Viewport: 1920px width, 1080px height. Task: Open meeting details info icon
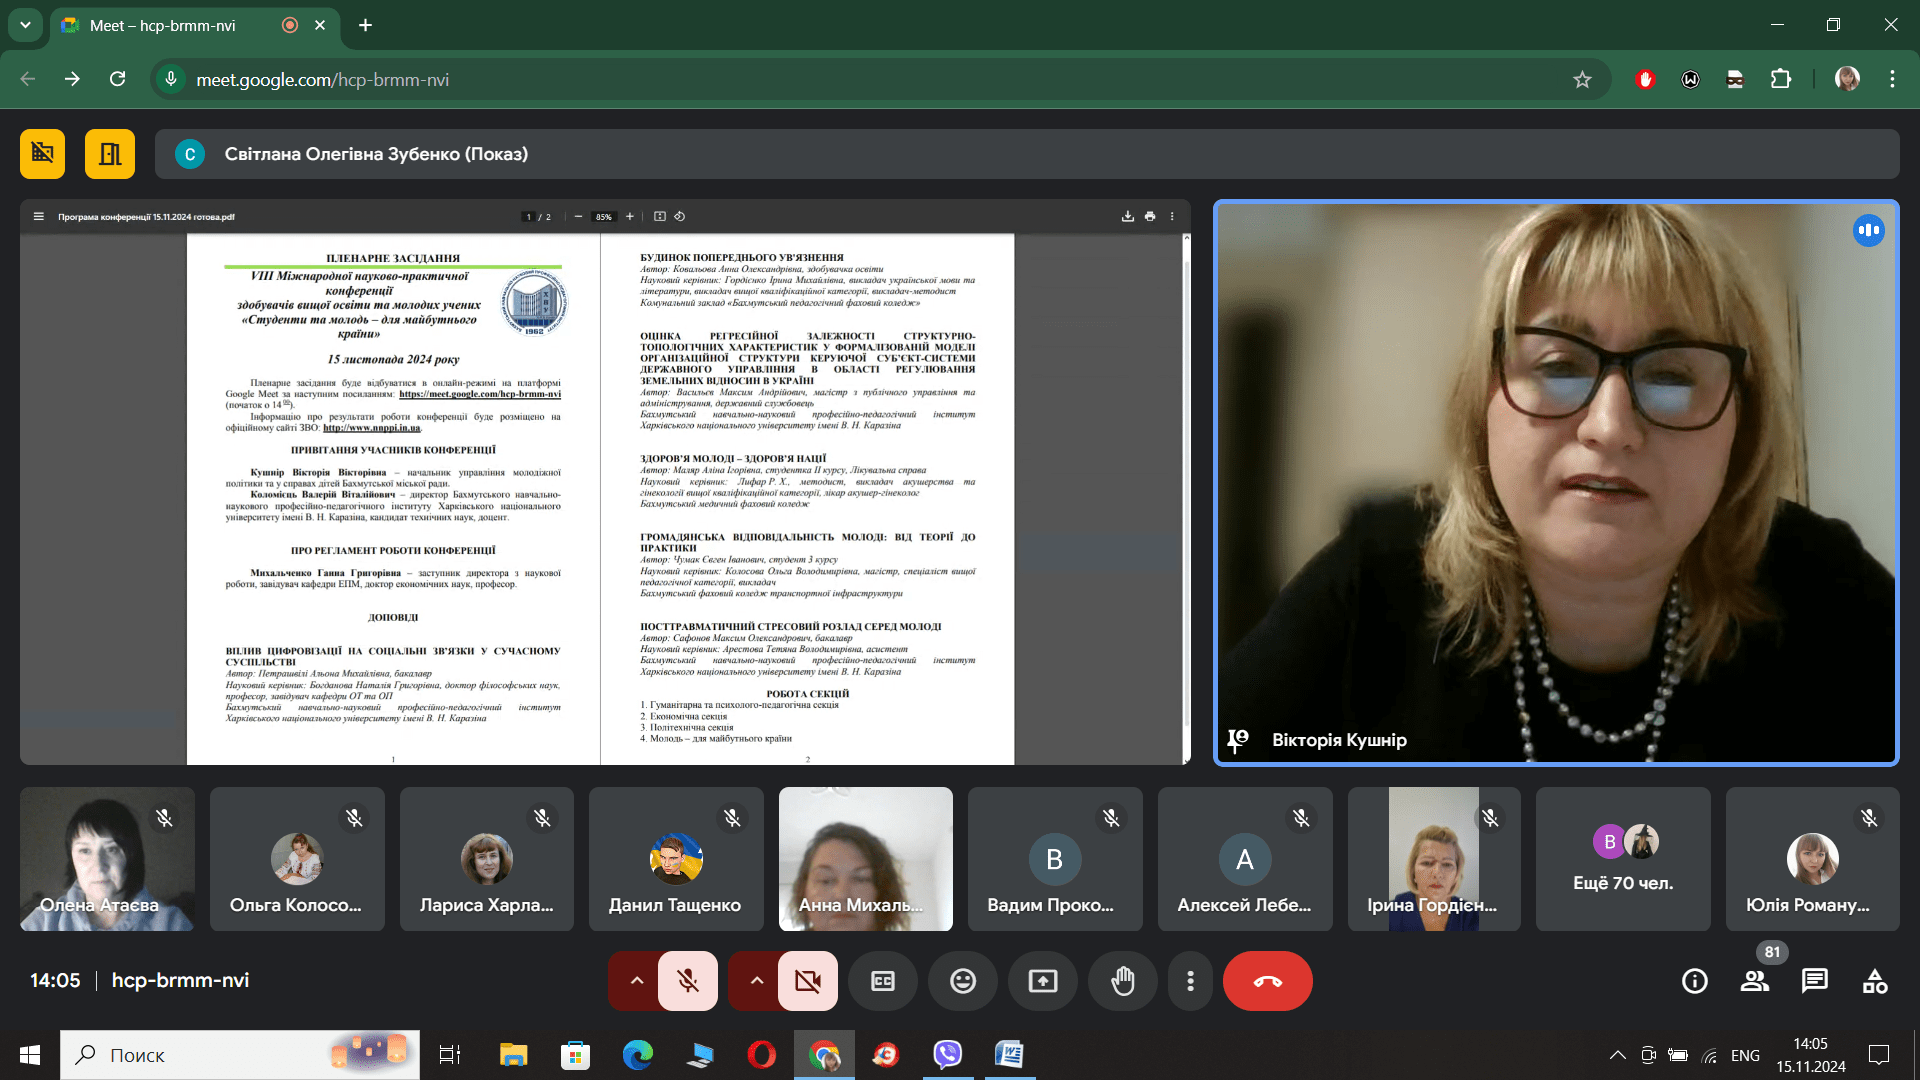pos(1695,981)
